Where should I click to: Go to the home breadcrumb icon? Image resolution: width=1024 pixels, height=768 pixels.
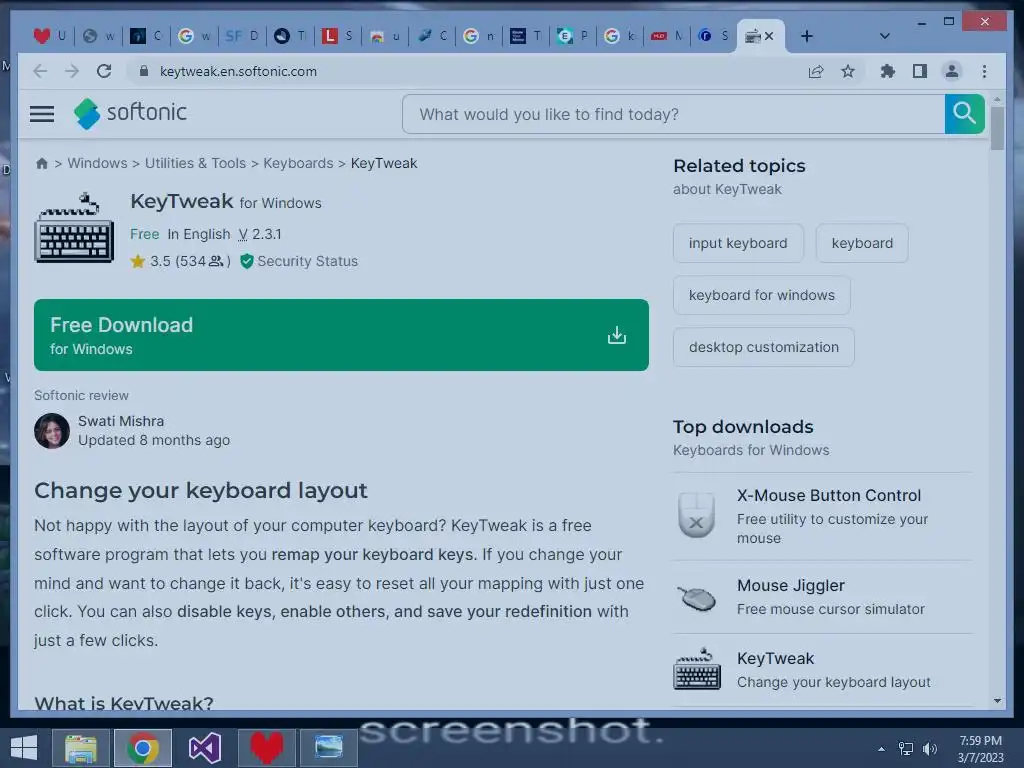(42, 163)
